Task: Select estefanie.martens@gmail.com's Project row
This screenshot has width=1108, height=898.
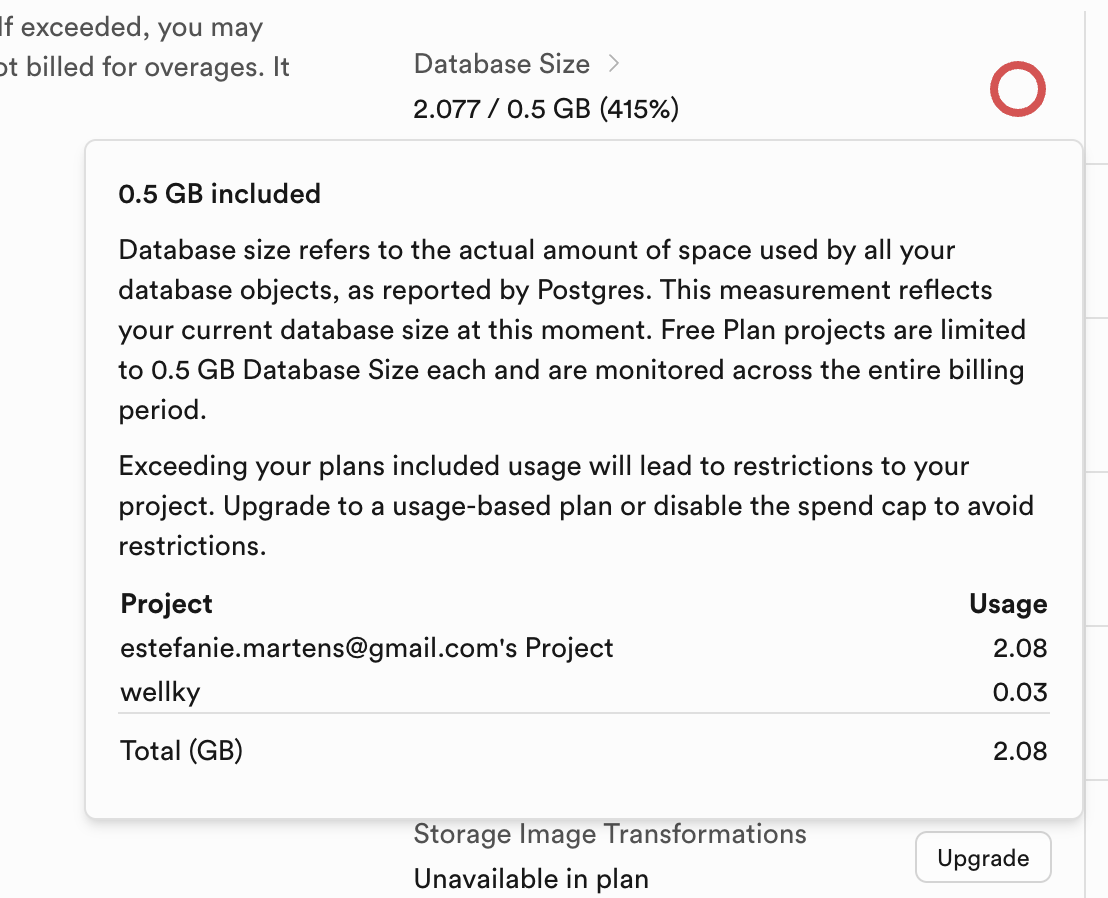Action: tap(366, 648)
